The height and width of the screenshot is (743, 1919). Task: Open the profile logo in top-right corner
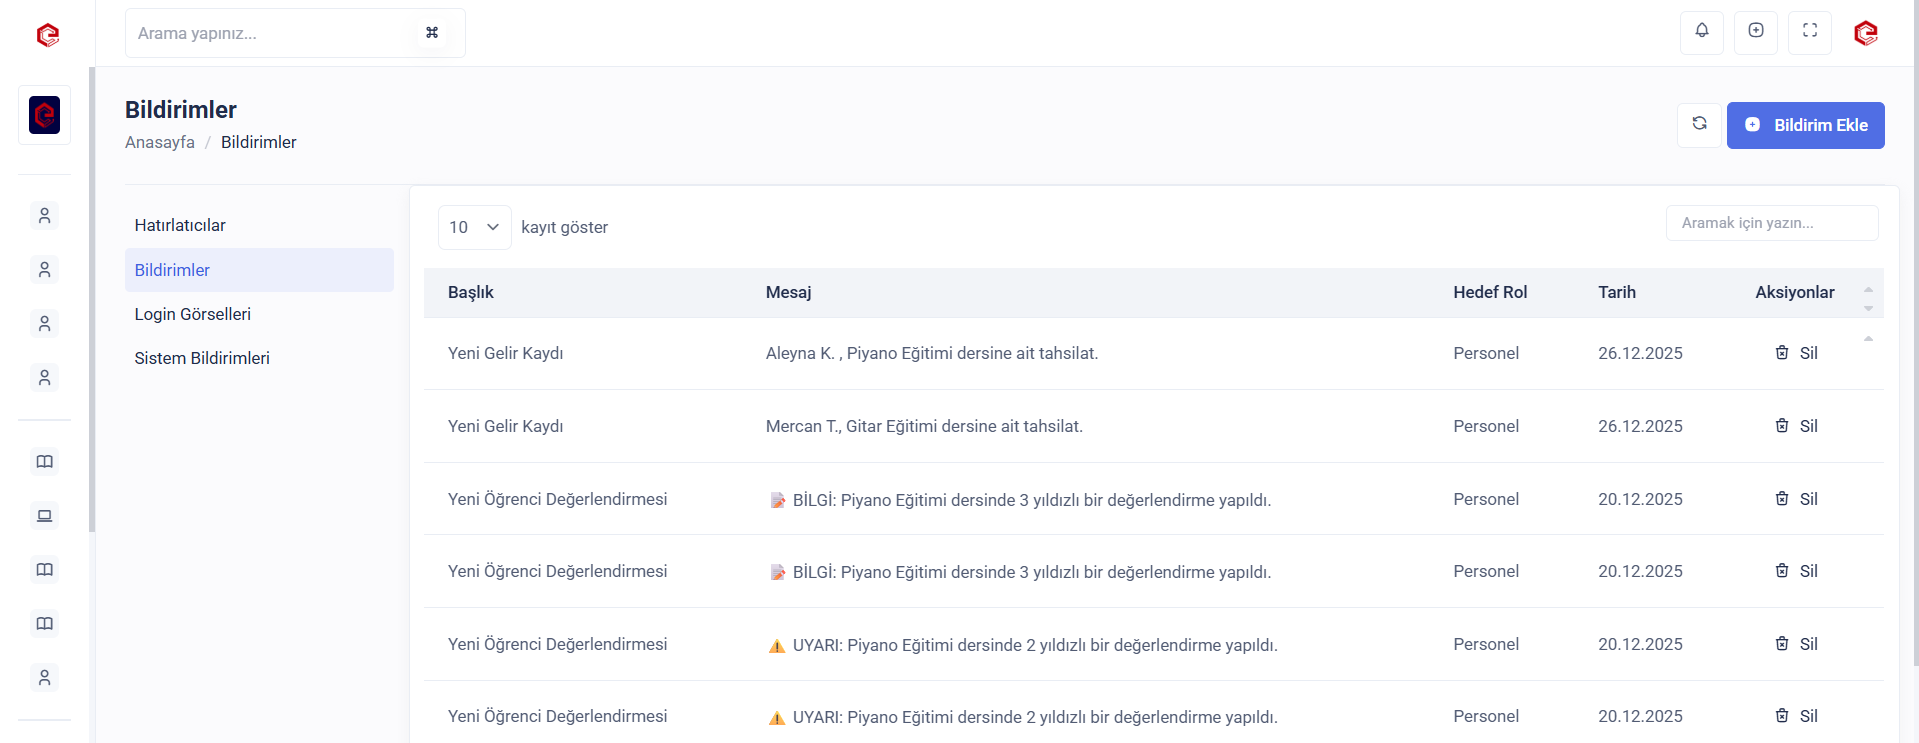pos(1865,33)
